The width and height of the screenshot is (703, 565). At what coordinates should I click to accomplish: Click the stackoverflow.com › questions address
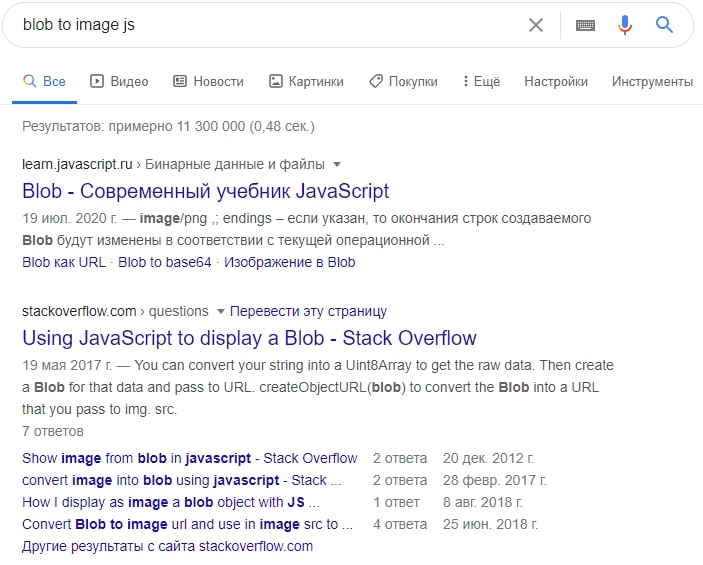coord(115,311)
